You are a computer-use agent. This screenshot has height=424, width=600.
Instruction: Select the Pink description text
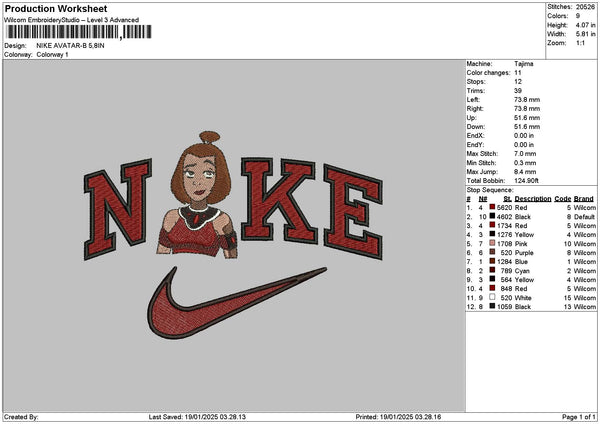521,244
